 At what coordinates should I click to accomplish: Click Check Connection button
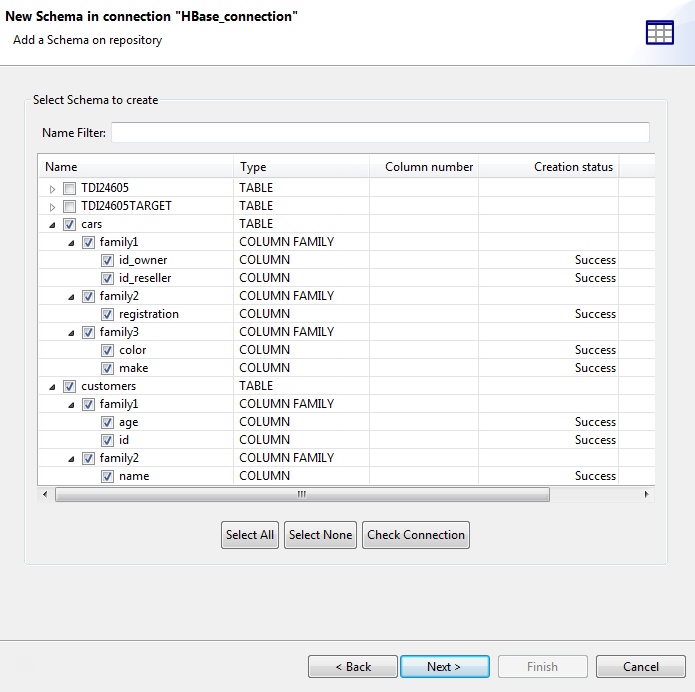416,535
